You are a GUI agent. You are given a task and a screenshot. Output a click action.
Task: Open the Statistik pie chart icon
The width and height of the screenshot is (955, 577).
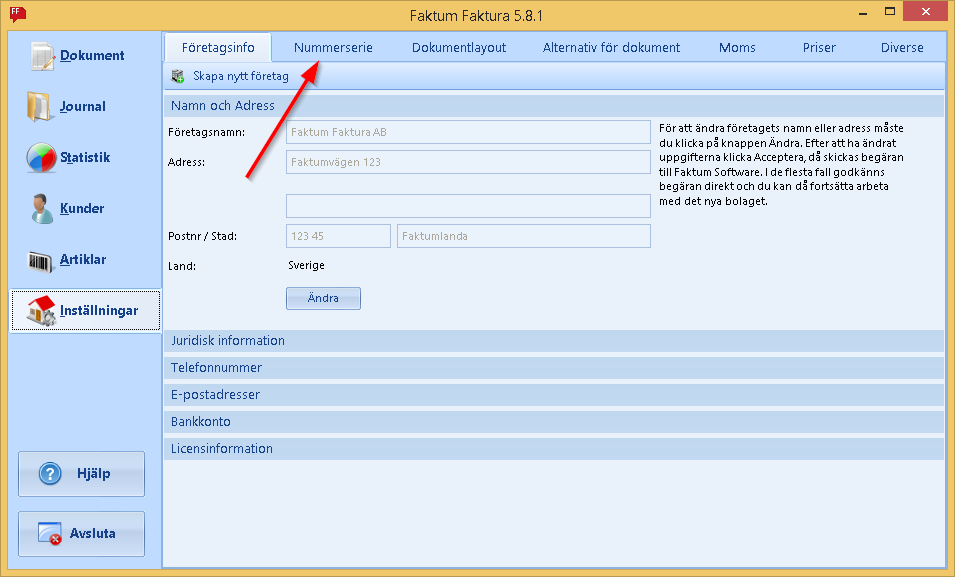click(x=41, y=158)
